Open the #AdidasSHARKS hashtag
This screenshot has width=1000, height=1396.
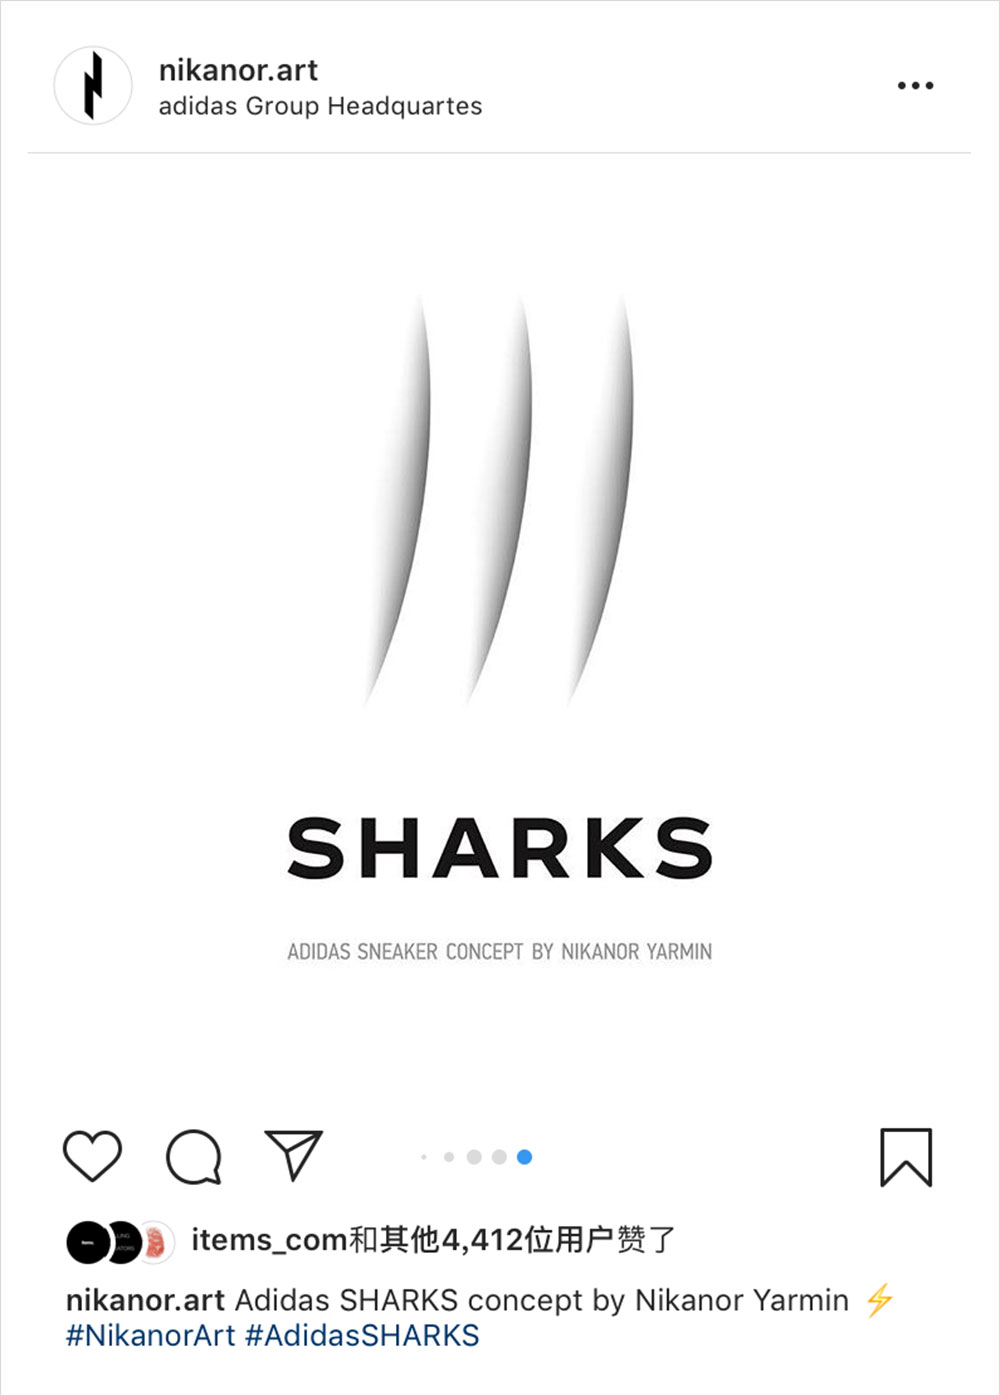[x=362, y=1336]
